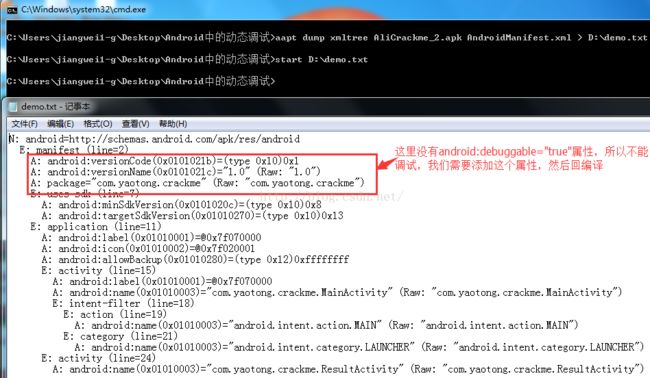The width and height of the screenshot is (650, 378).
Task: Click the empty cmd prompt line
Action: (x=141, y=81)
